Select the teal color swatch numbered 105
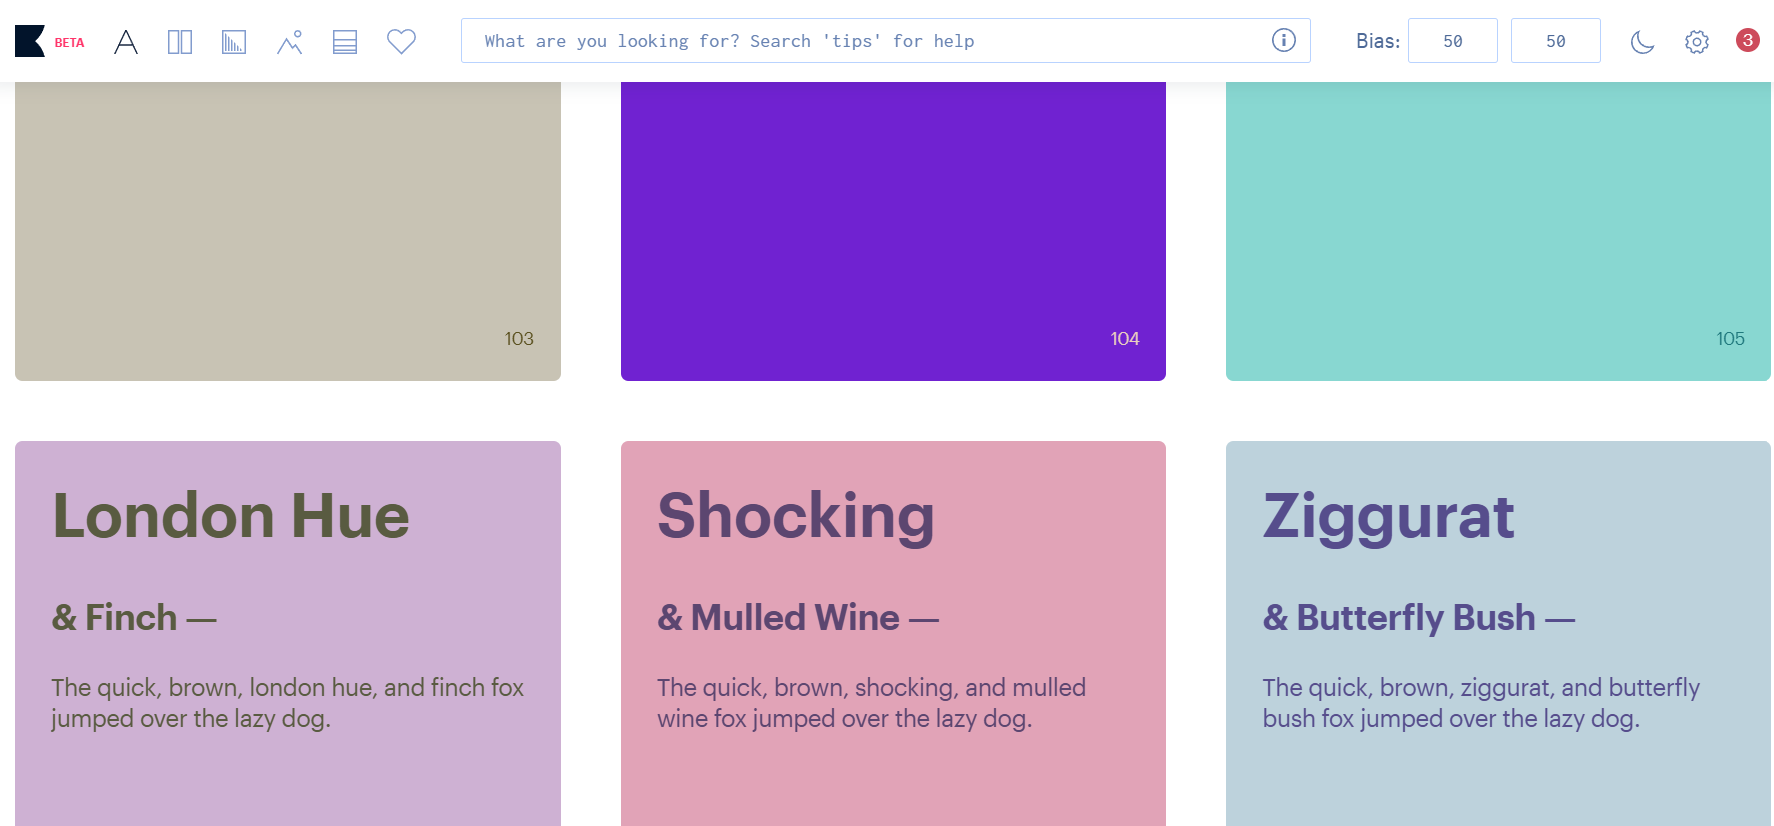The height and width of the screenshot is (826, 1774). coord(1498,230)
